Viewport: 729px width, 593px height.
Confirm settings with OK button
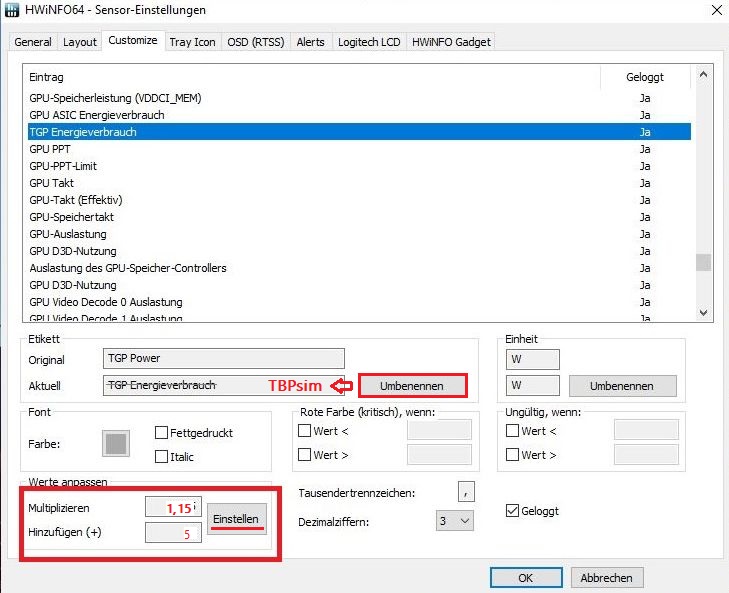coord(526,578)
